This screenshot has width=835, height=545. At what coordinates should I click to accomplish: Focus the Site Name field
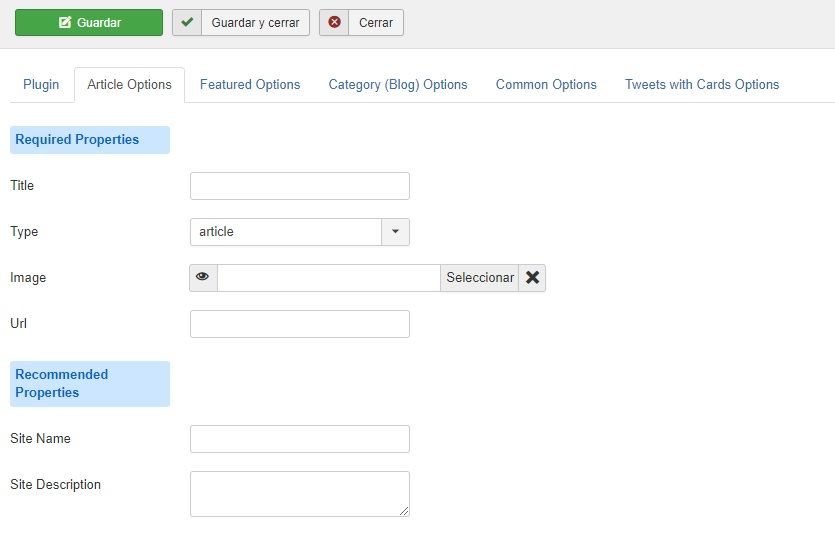pos(300,439)
